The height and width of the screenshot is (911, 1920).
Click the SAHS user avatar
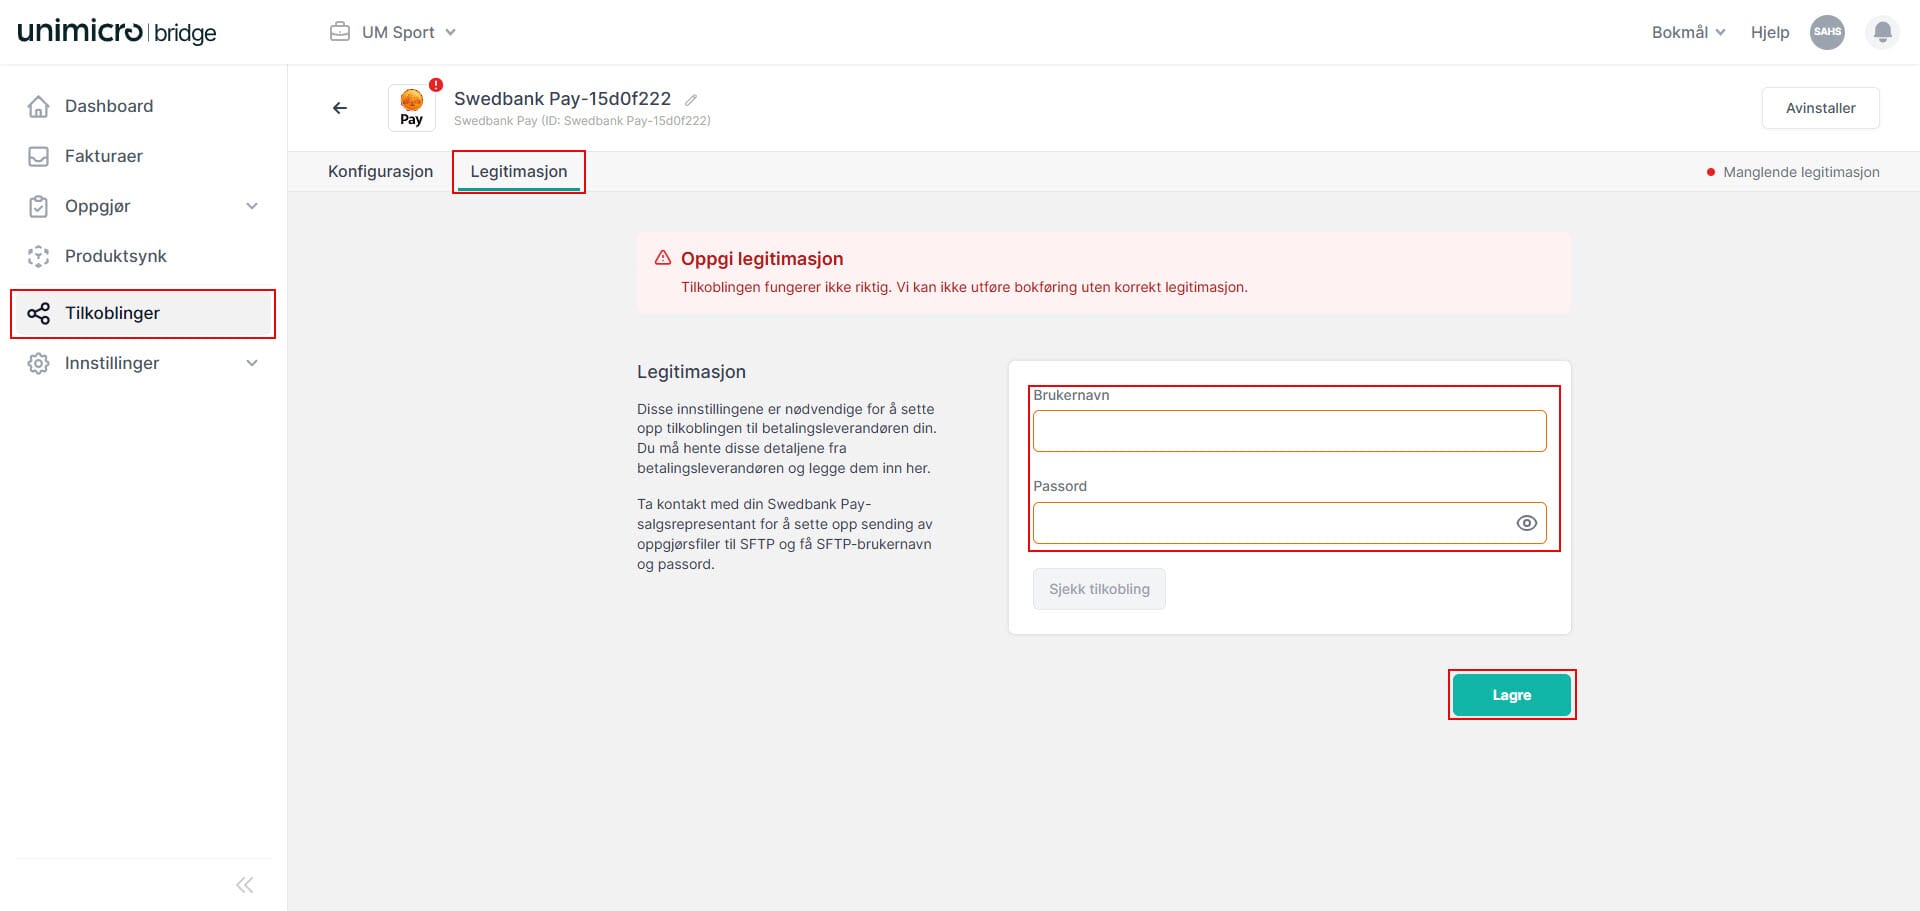[x=1827, y=32]
